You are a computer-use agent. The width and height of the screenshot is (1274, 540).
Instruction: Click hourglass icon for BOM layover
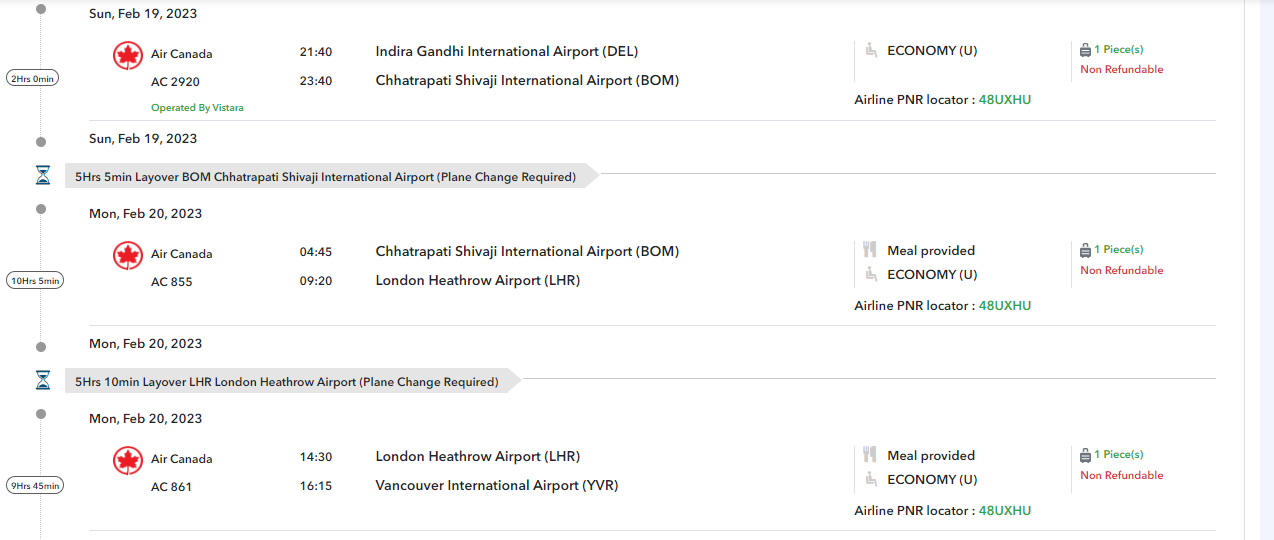coord(42,176)
